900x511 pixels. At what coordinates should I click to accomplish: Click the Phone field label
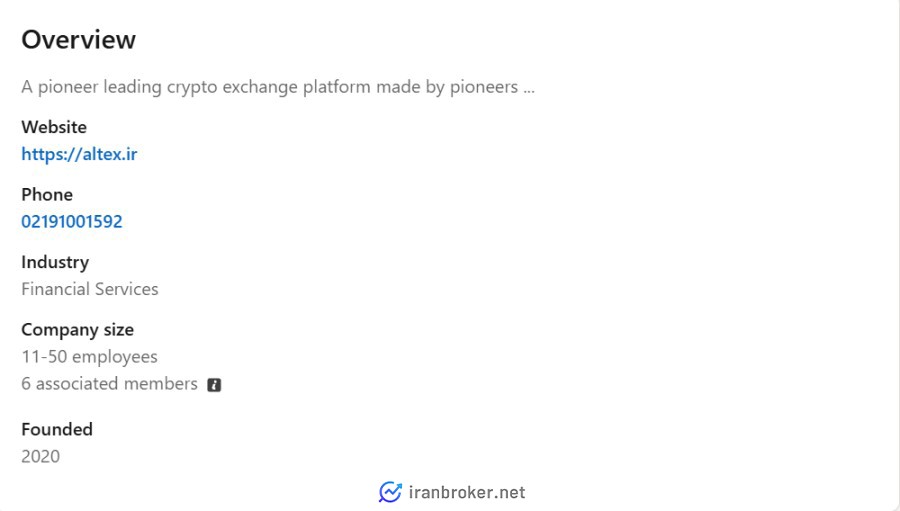point(47,194)
